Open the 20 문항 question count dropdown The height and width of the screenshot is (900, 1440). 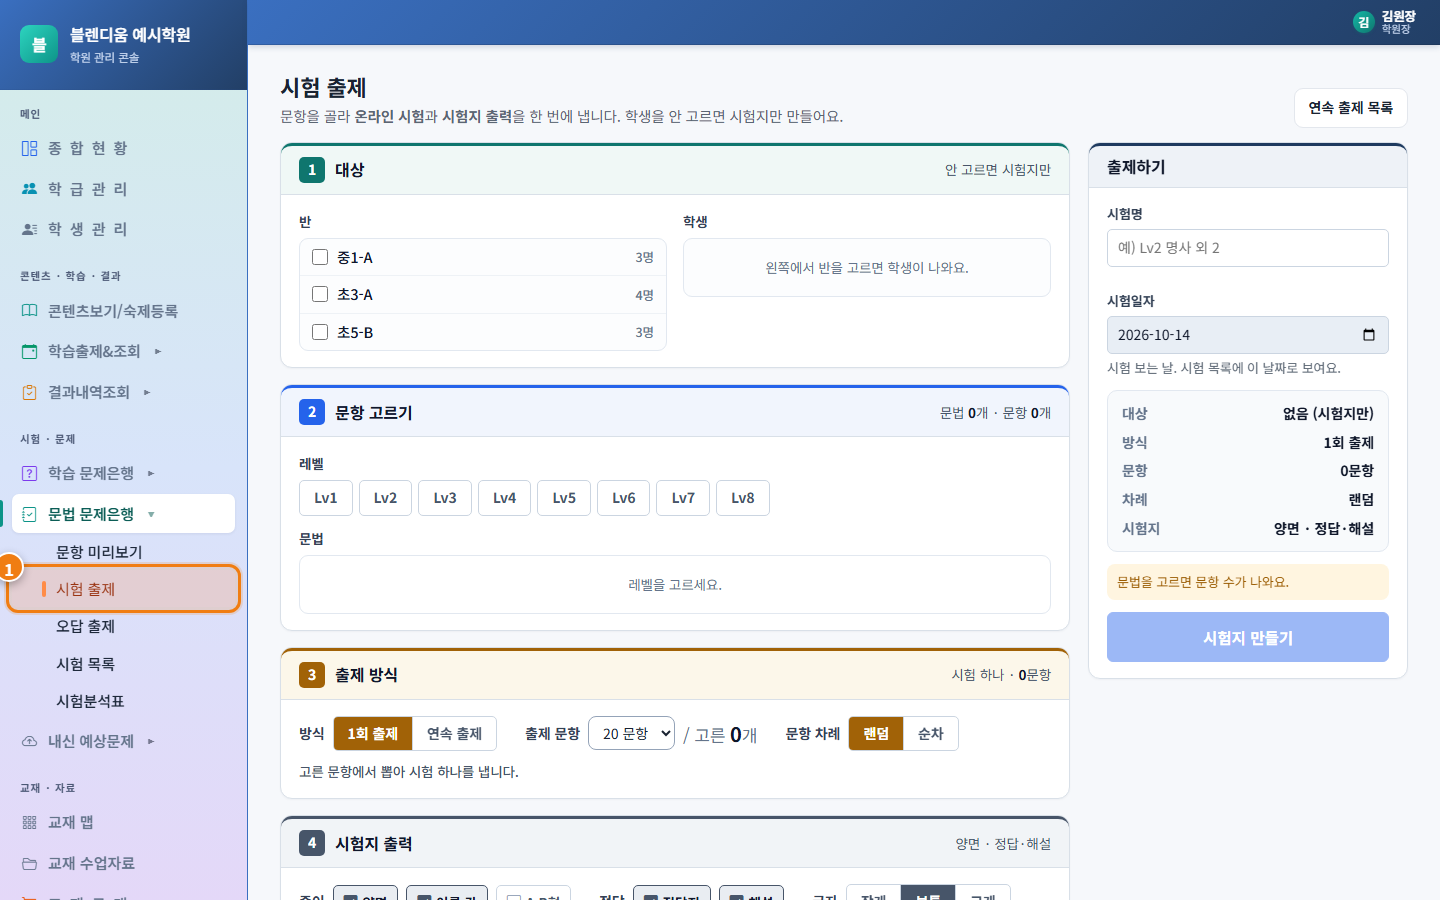click(631, 734)
